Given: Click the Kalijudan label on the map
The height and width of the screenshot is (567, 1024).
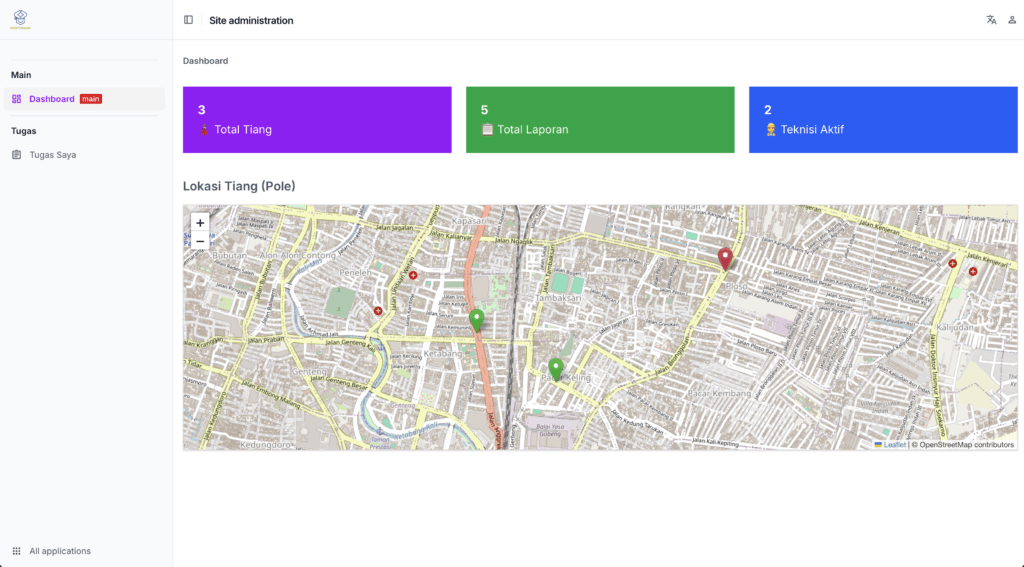Looking at the screenshot, I should 954,327.
